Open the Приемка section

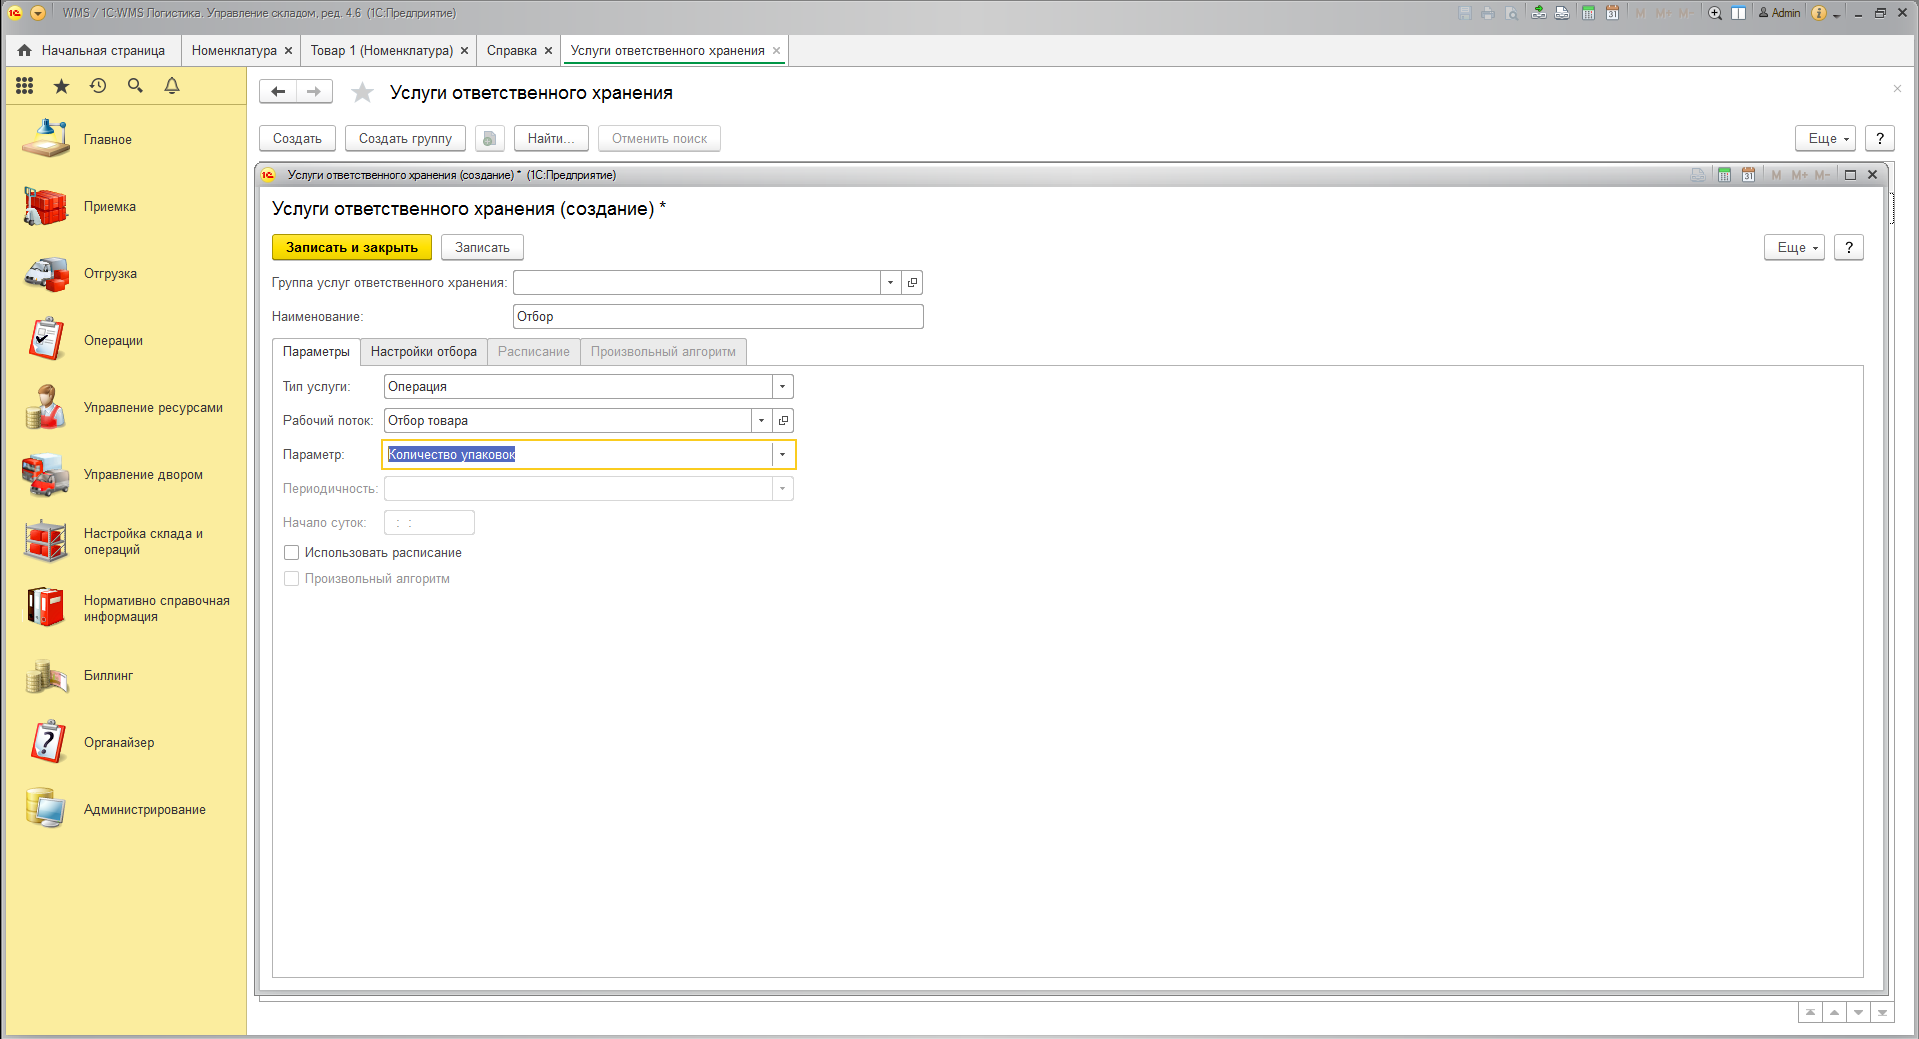109,207
